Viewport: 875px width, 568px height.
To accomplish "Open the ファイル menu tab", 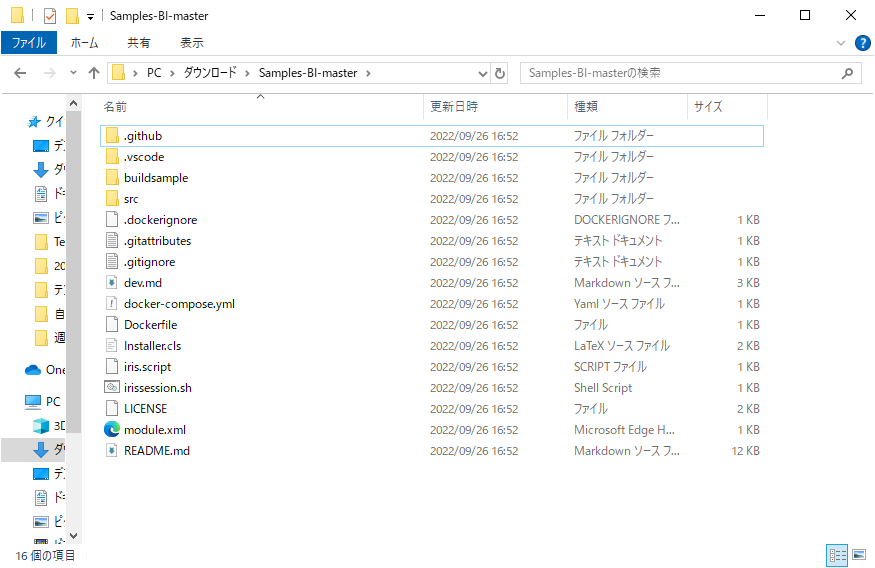I will point(29,43).
